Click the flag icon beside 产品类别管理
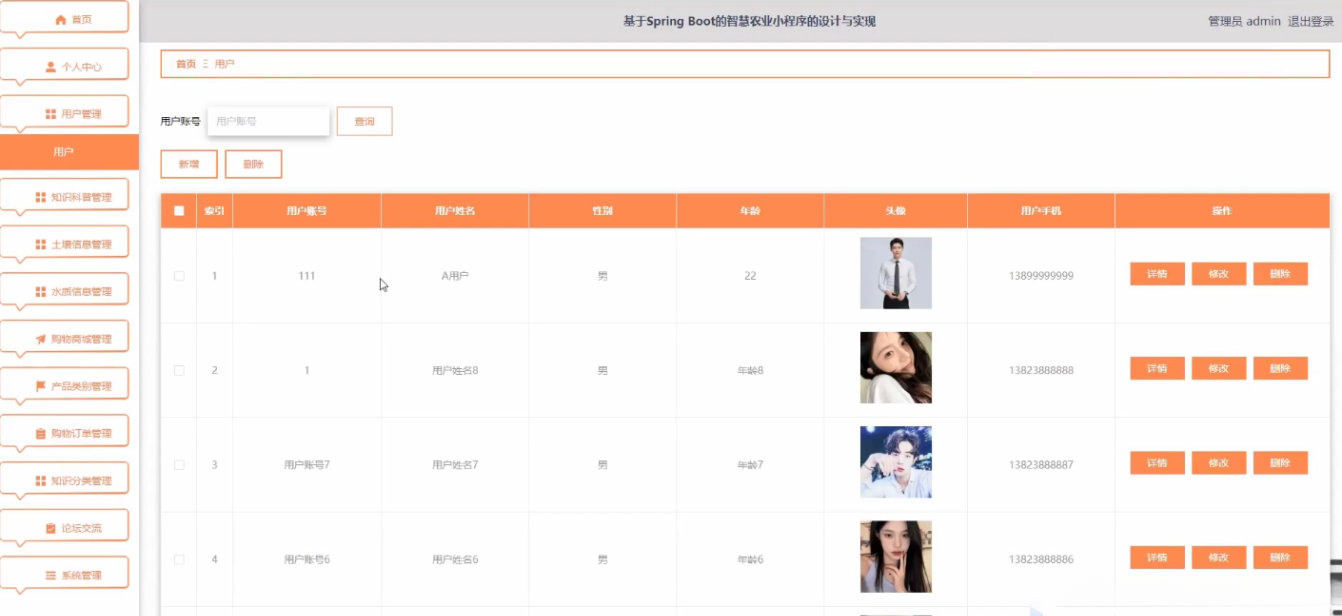 click(41, 386)
